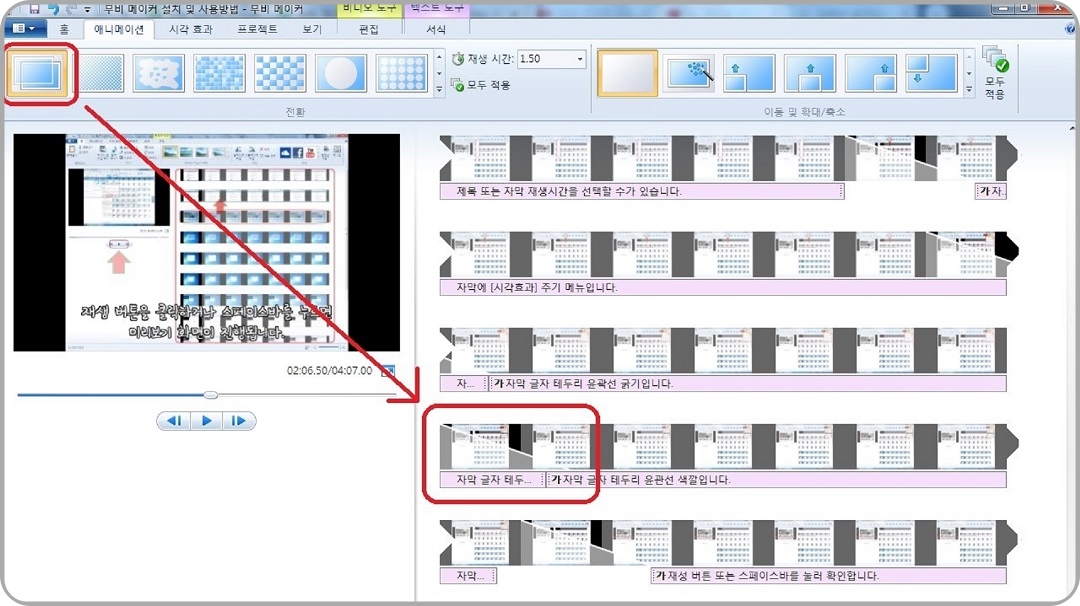This screenshot has width=1080, height=606.
Task: Select the checkerboard transition thumbnail
Action: tap(280, 73)
